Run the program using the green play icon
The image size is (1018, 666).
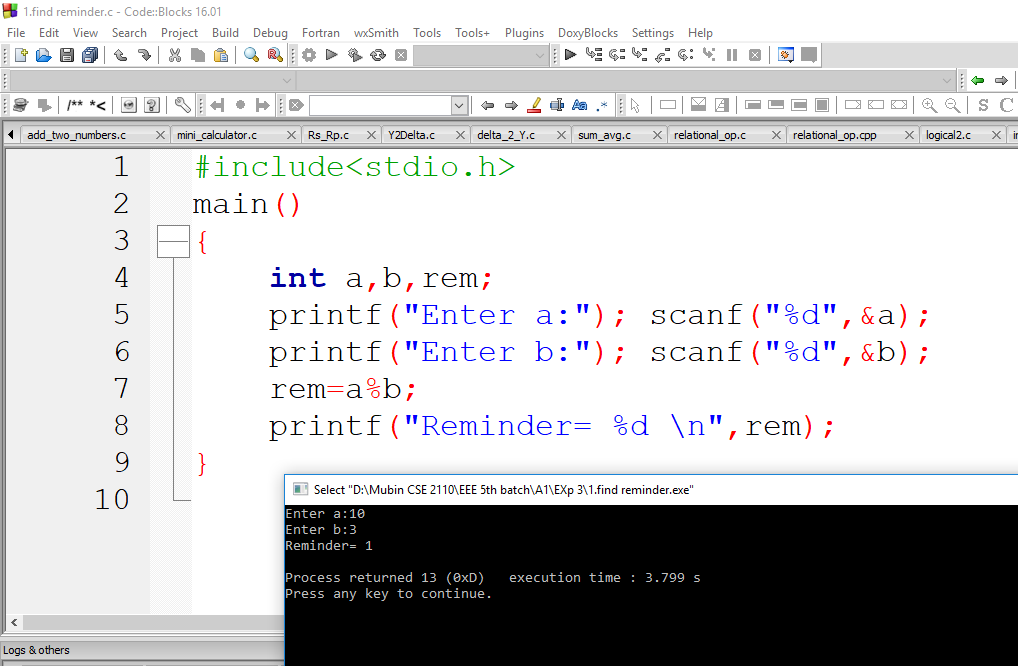[x=331, y=55]
